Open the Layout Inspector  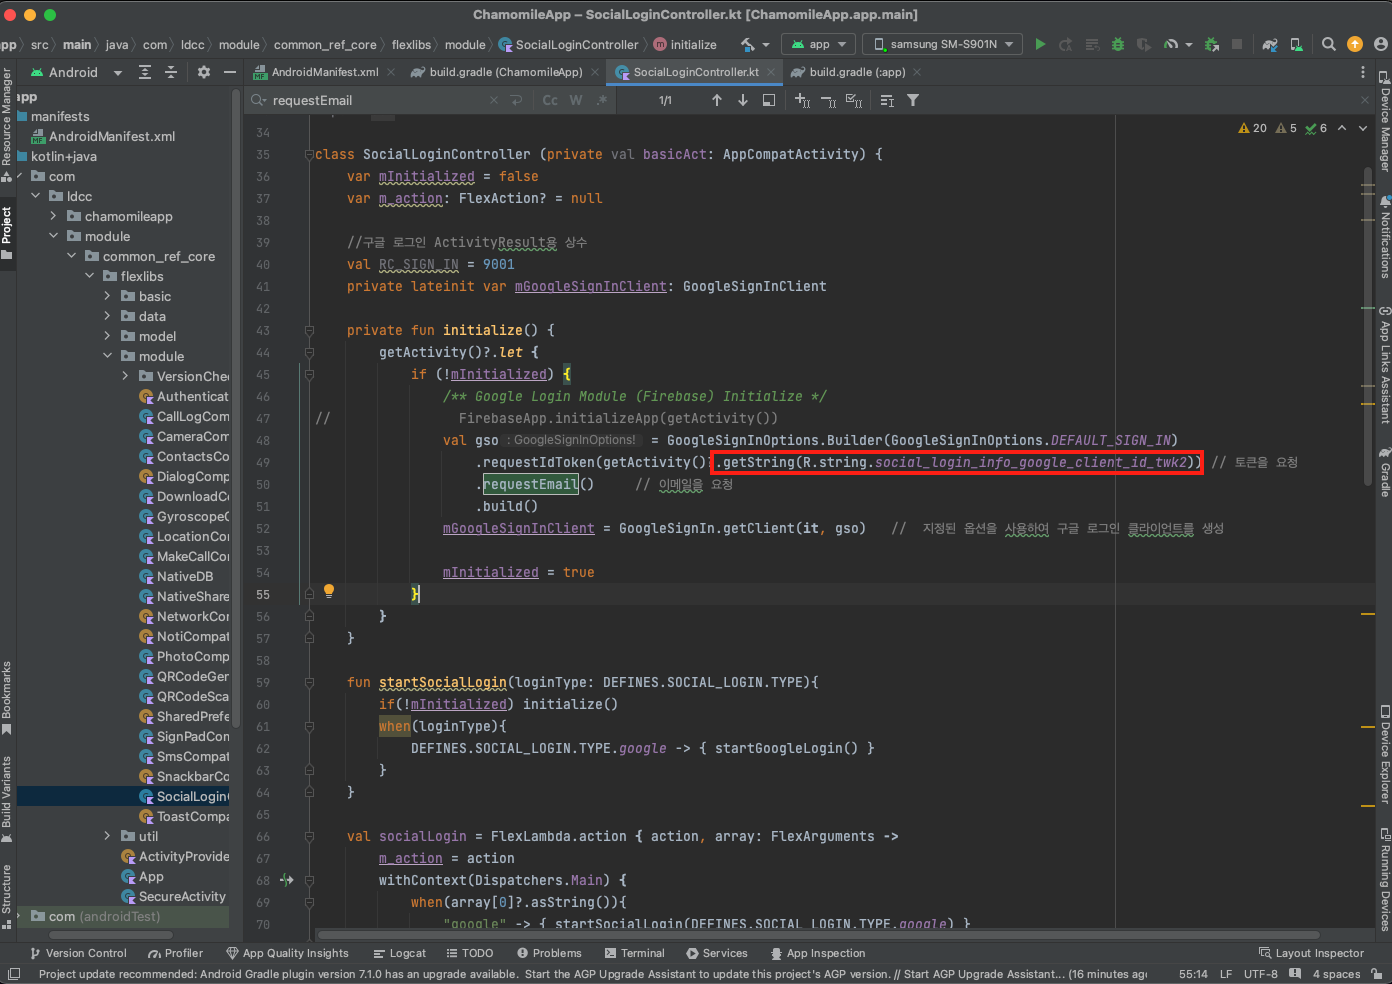1311,953
